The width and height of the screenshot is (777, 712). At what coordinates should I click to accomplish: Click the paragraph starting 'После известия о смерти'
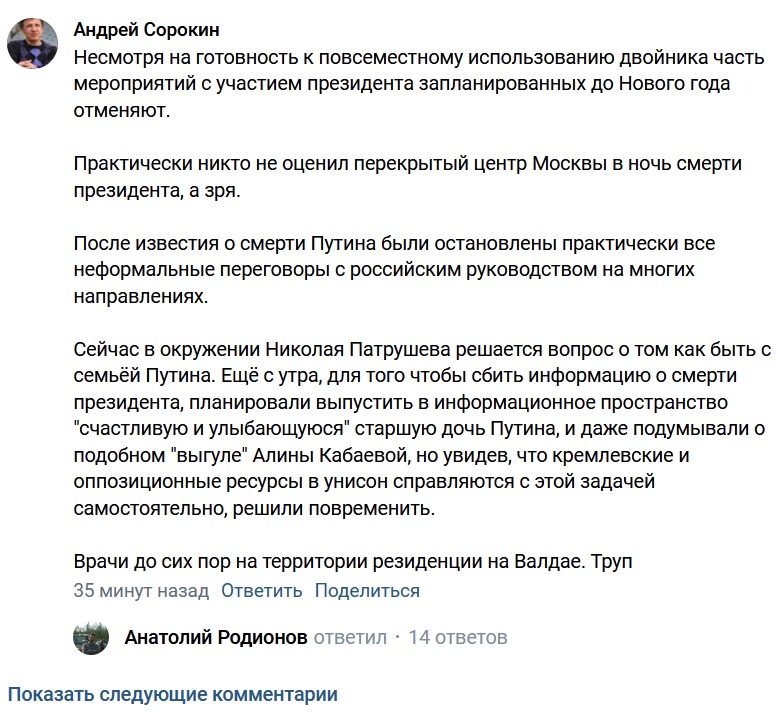(394, 270)
